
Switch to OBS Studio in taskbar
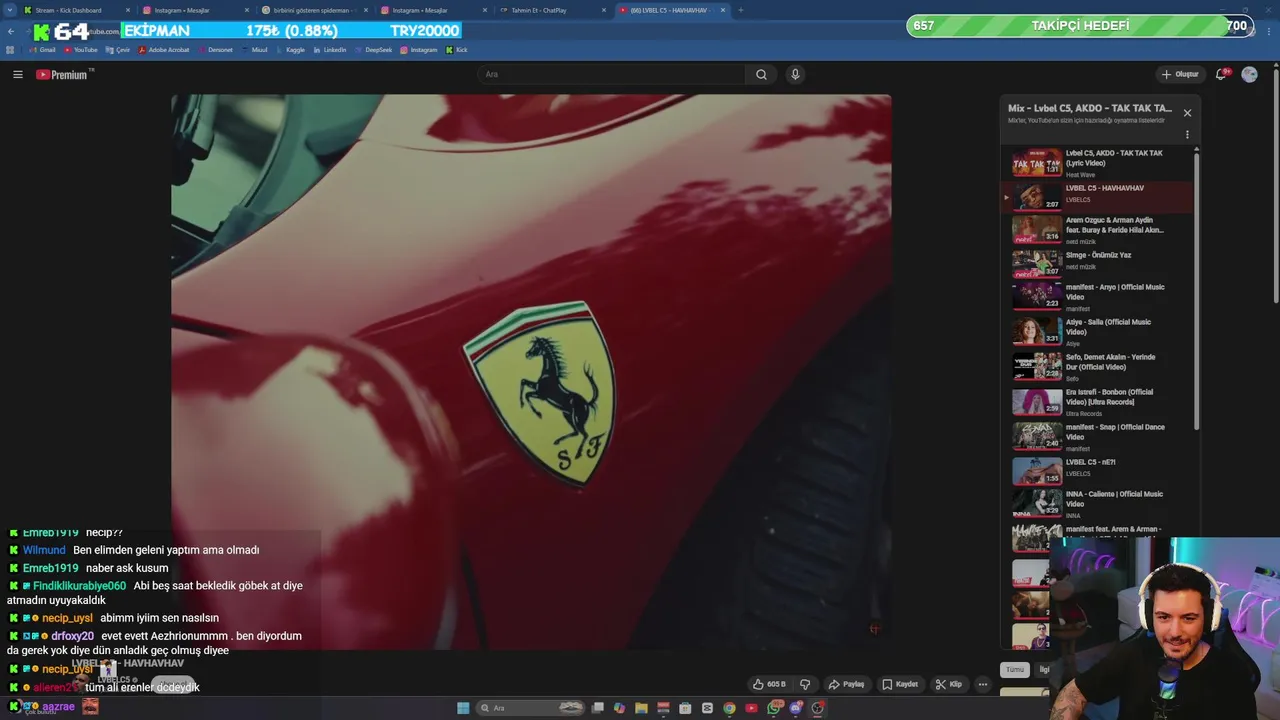click(x=817, y=708)
